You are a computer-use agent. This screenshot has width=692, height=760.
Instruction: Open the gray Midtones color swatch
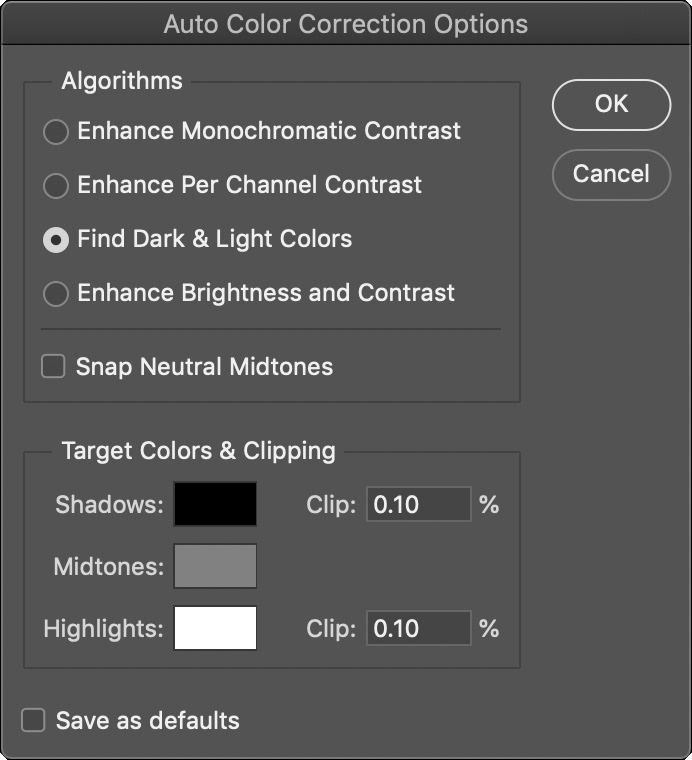[215, 566]
